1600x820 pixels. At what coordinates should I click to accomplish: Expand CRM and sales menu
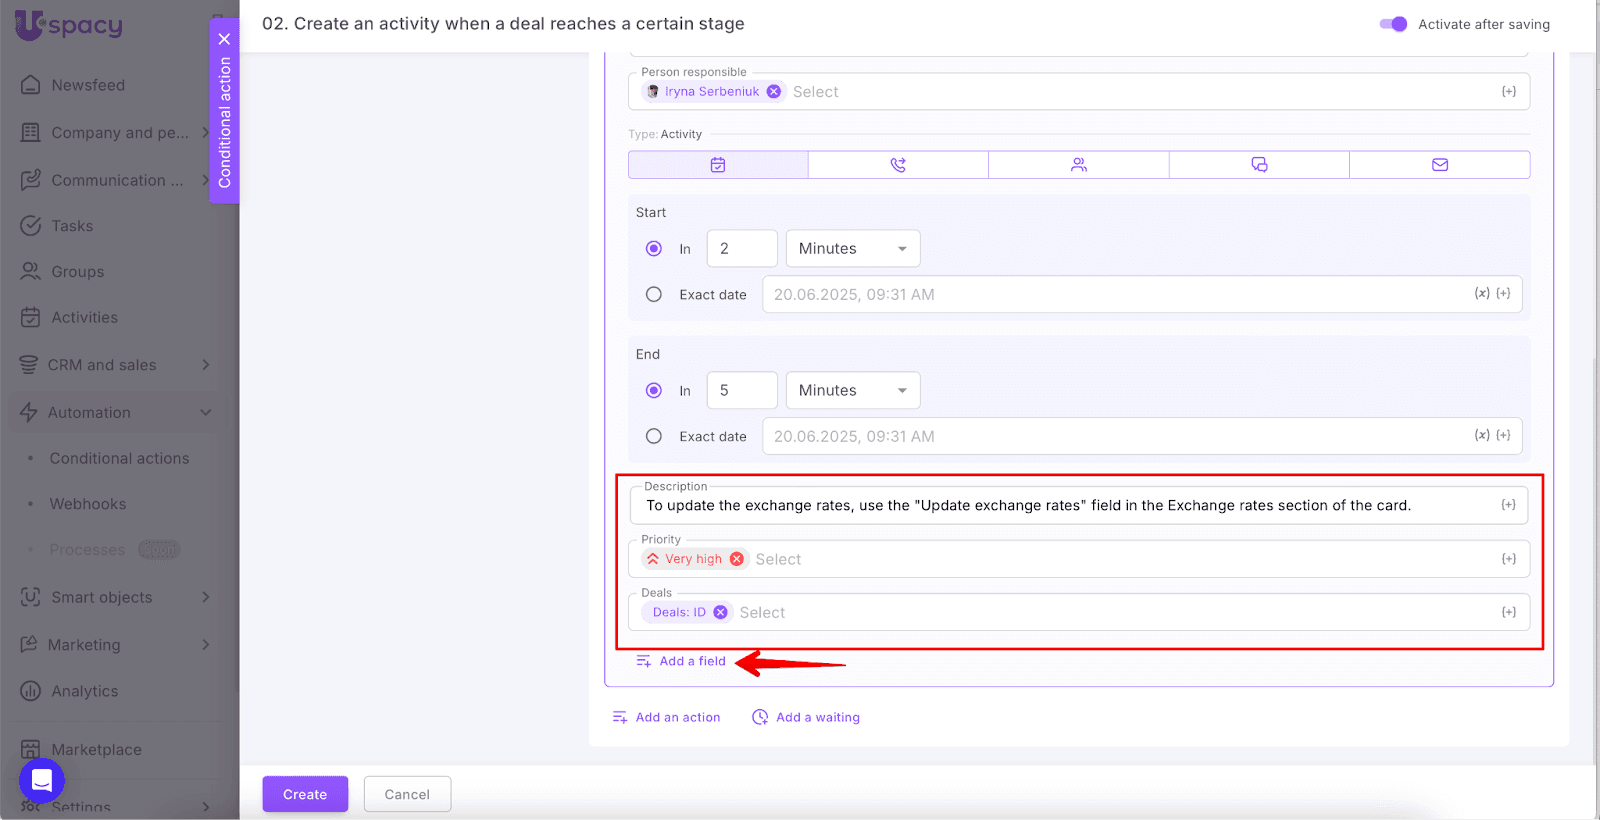point(115,365)
